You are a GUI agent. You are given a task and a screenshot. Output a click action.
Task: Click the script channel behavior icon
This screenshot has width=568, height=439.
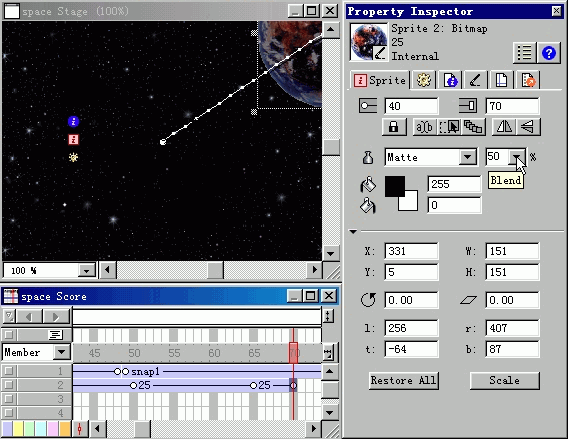coord(55,335)
